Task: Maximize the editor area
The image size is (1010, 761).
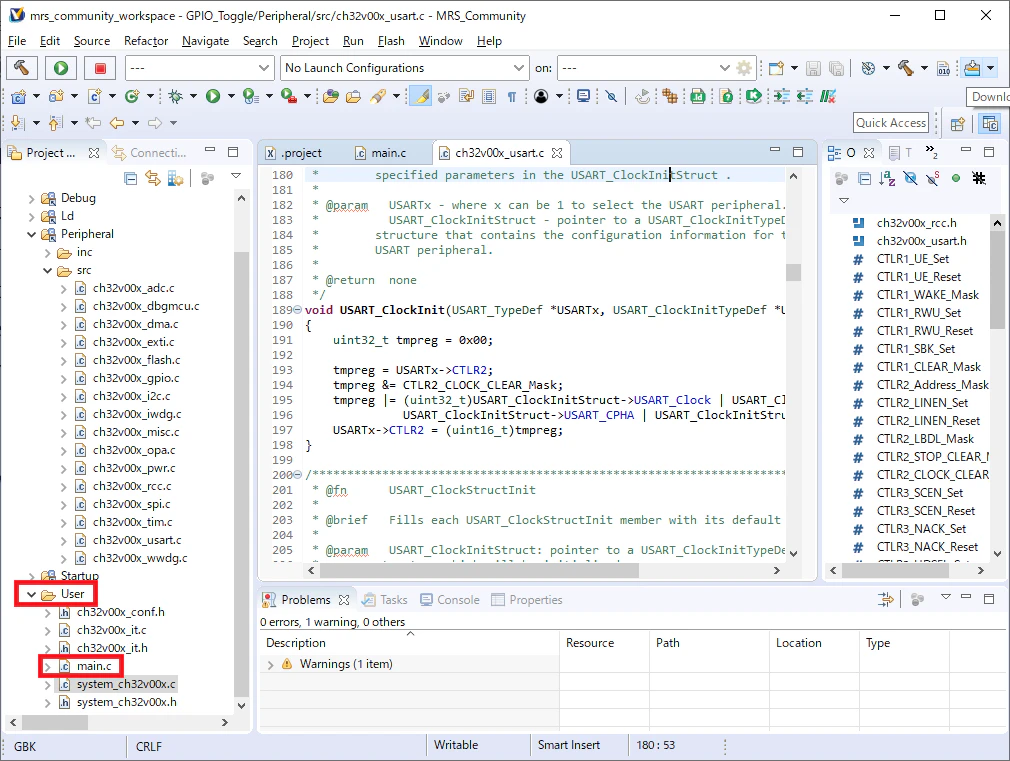Action: 798,152
